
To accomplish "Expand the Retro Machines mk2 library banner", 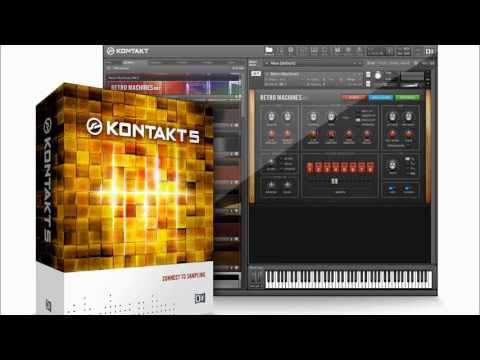I will (x=173, y=87).
